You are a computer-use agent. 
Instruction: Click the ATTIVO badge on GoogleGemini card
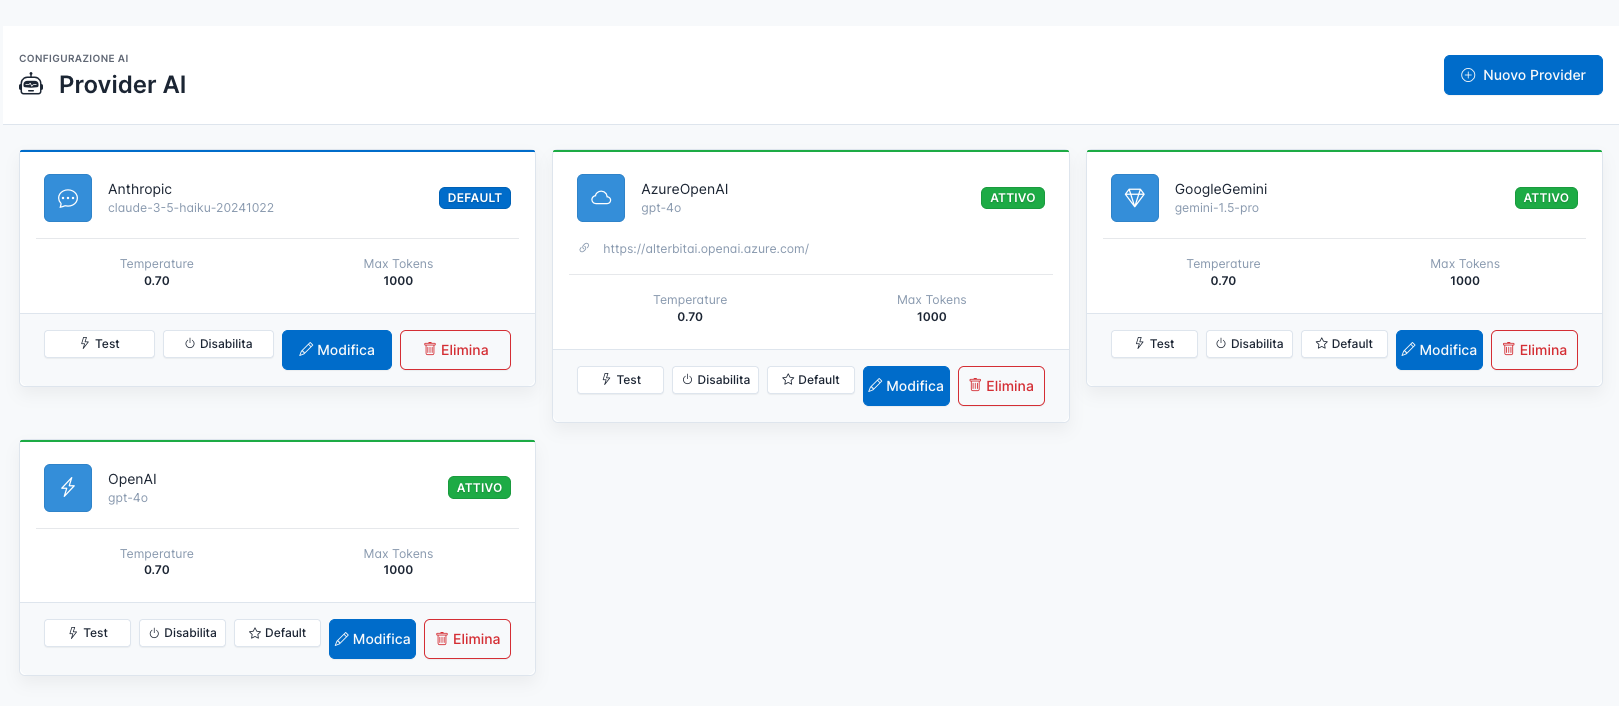[1546, 198]
